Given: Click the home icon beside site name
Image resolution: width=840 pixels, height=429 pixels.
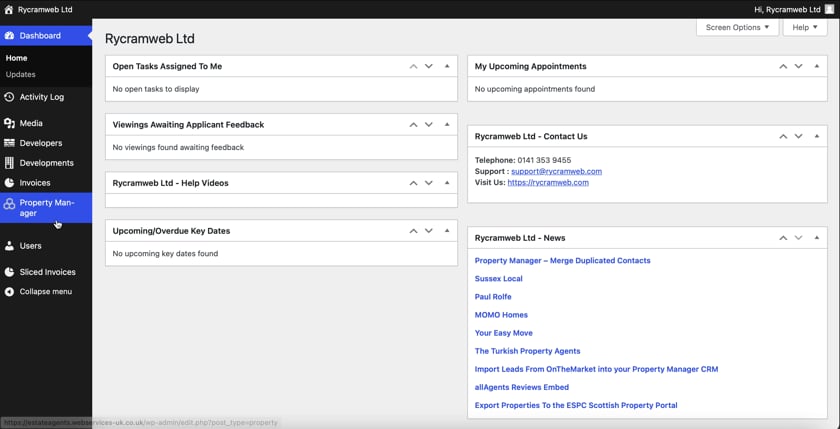Looking at the screenshot, I should (8, 9).
